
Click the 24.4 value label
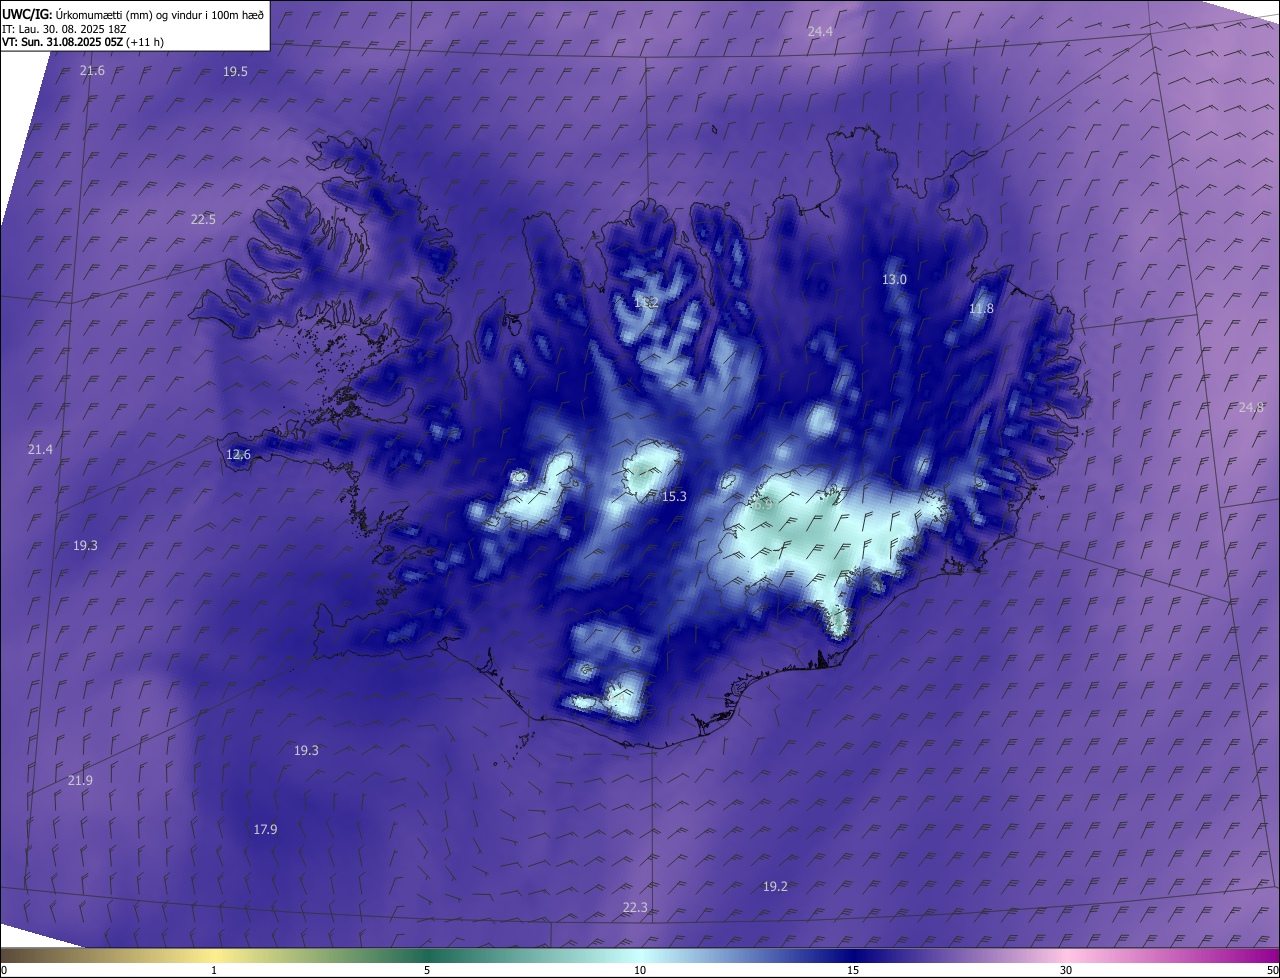820,32
